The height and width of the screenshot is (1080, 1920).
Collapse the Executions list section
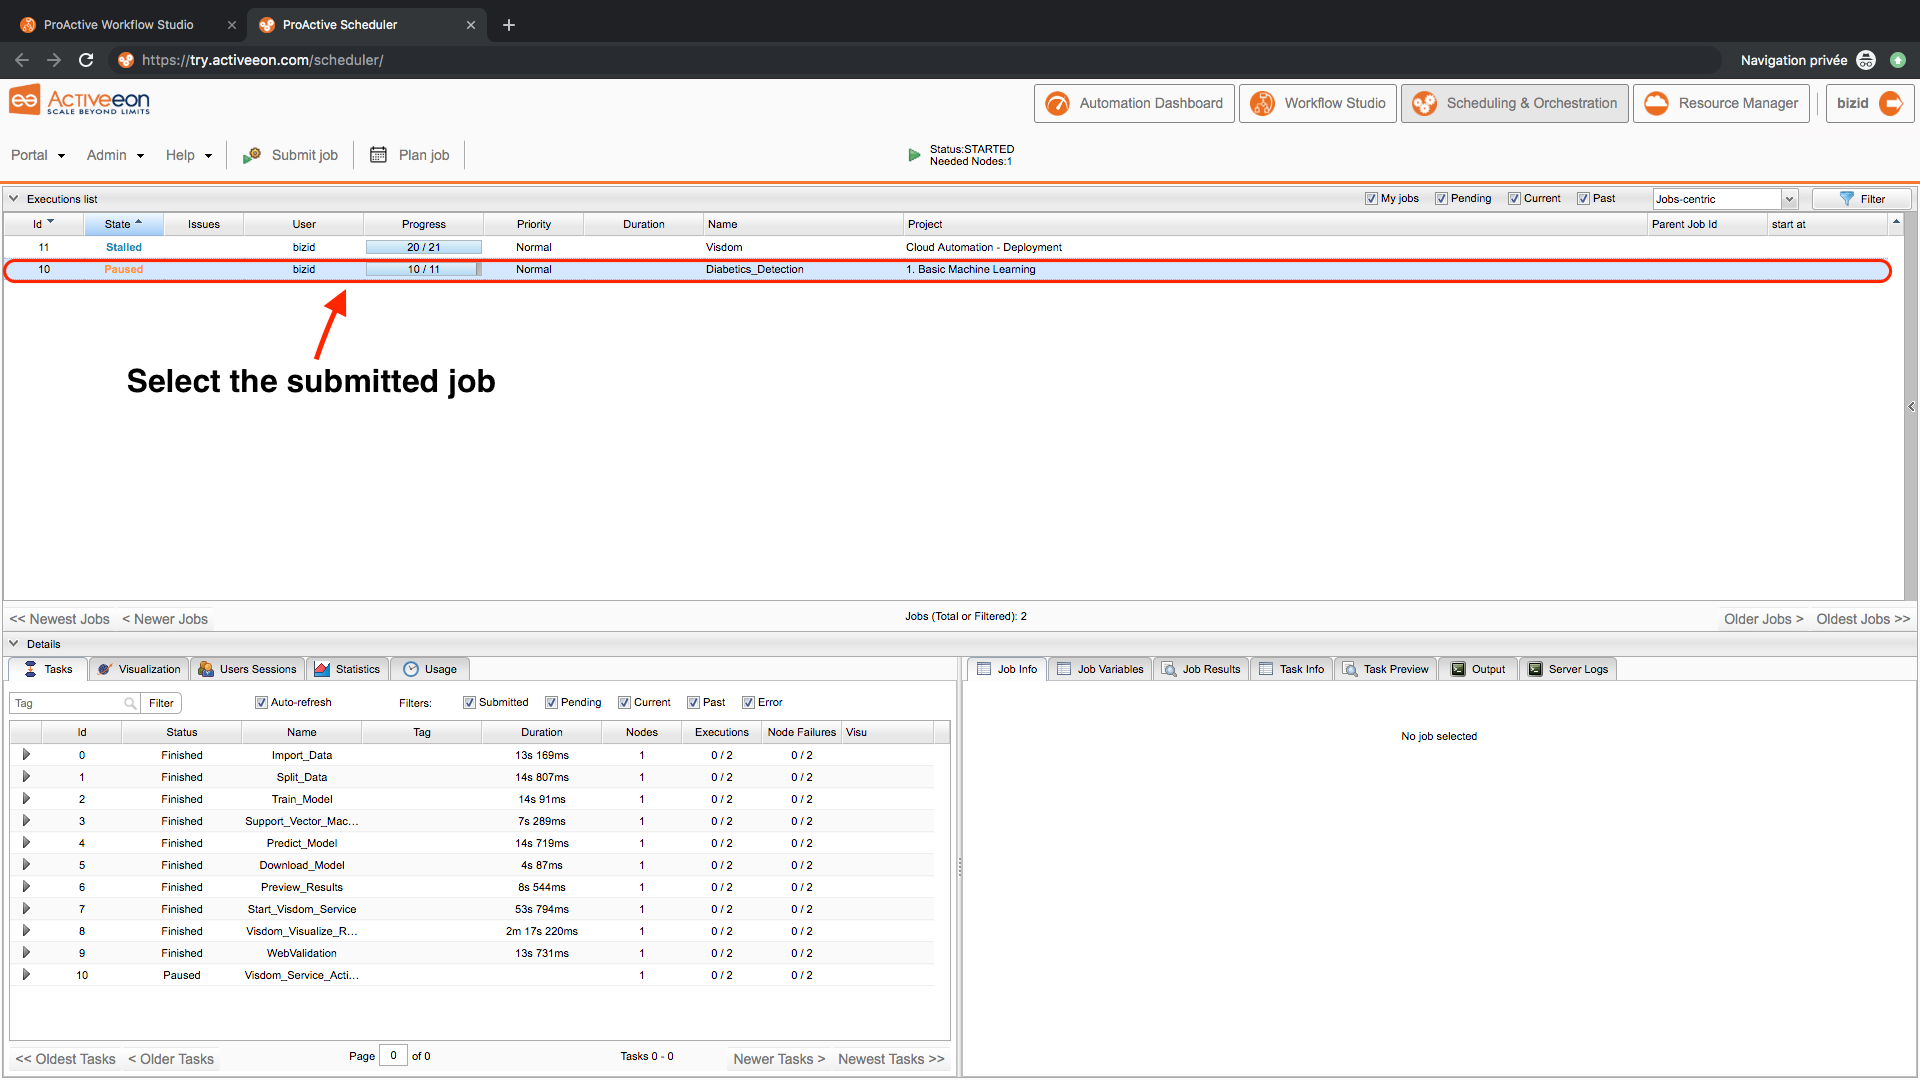click(14, 198)
